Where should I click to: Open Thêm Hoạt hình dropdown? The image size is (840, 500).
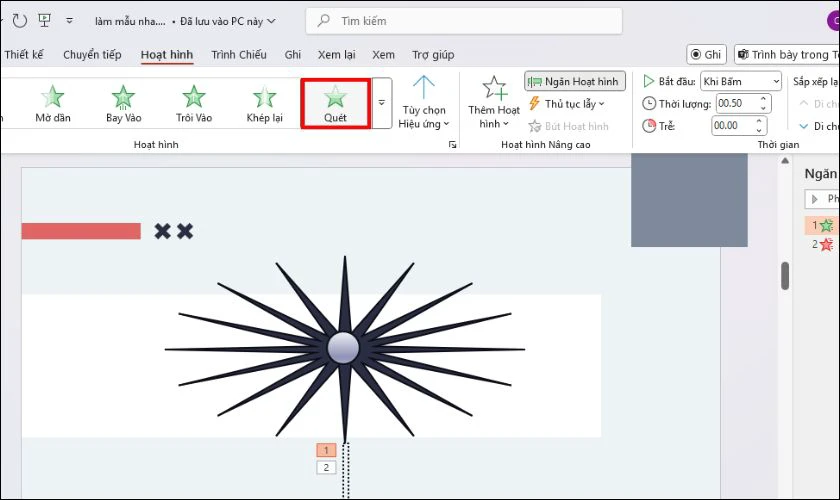pyautogui.click(x=493, y=103)
